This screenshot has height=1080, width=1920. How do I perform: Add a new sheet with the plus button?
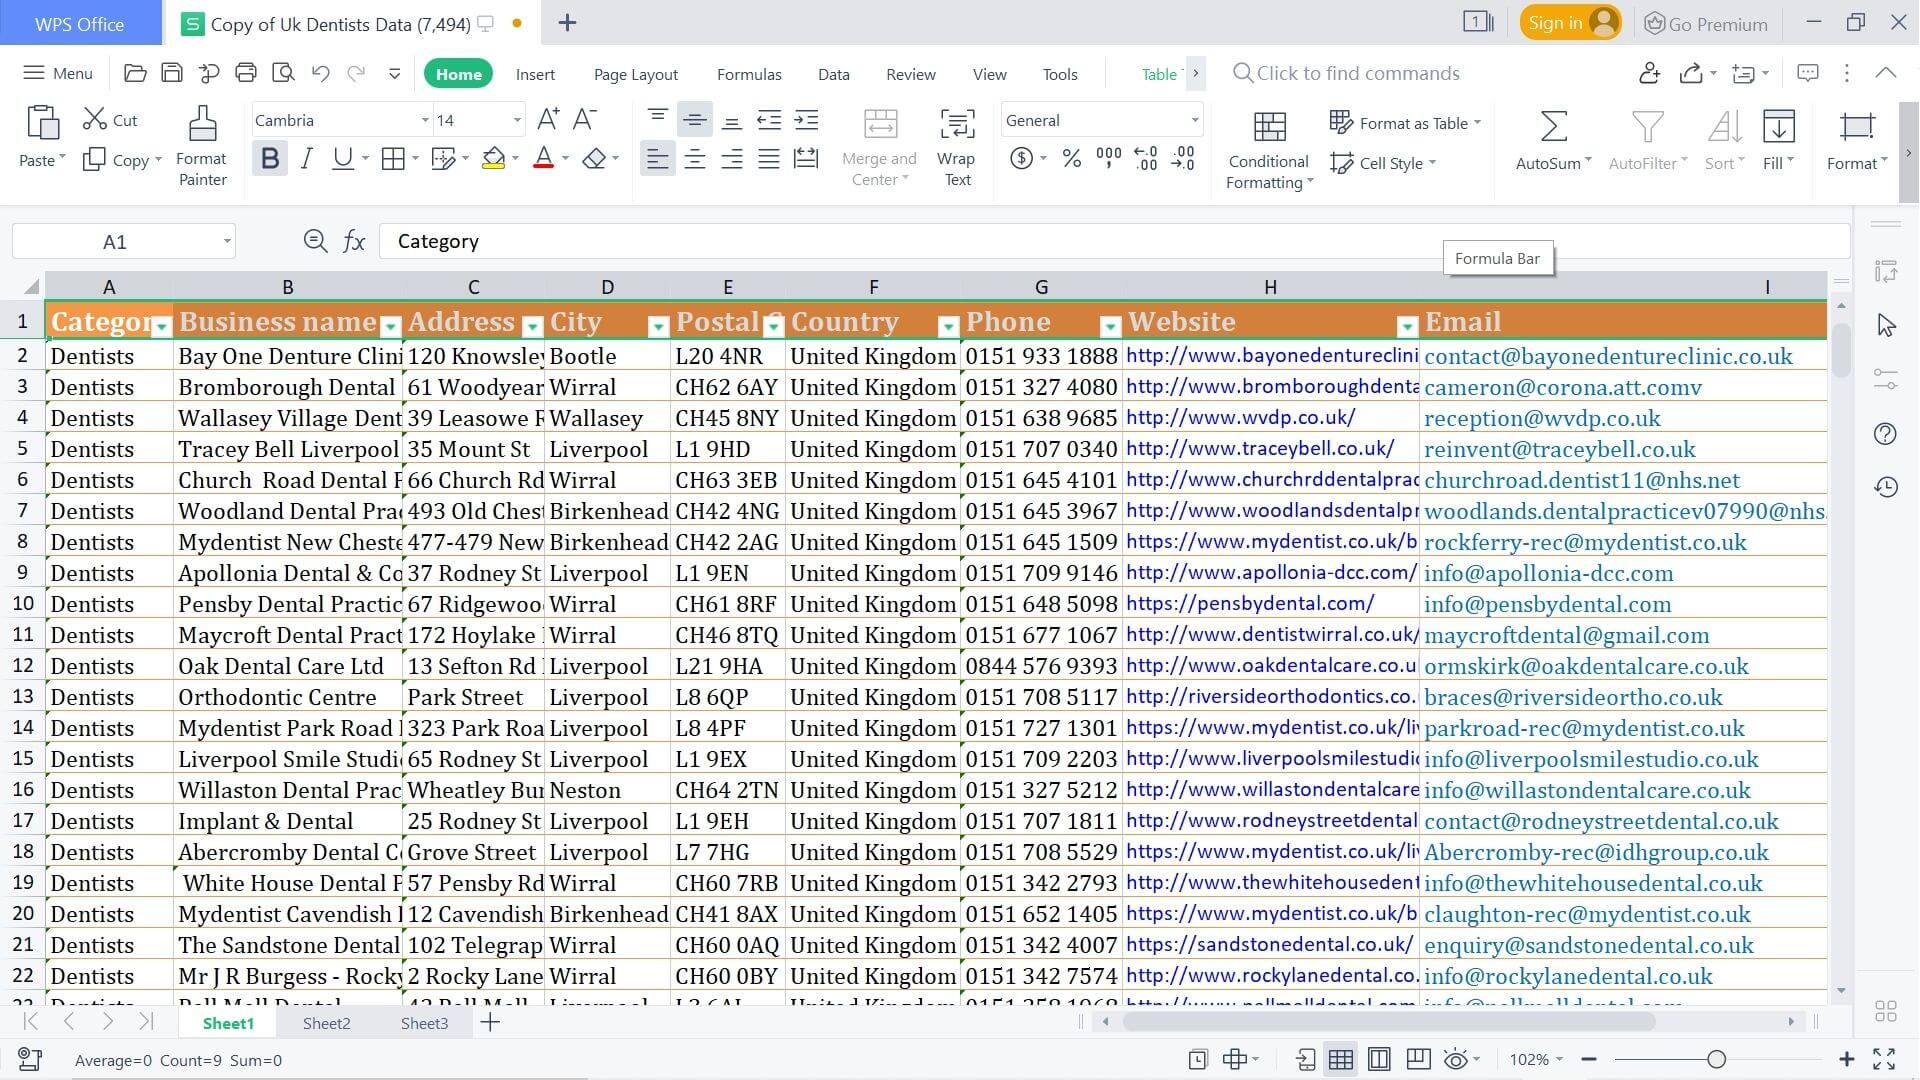click(489, 1022)
